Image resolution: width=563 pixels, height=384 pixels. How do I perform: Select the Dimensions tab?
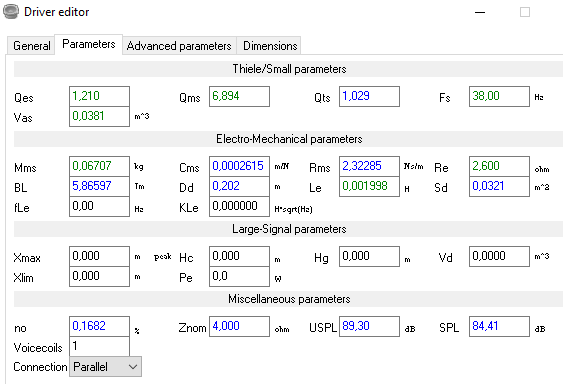[x=270, y=46]
